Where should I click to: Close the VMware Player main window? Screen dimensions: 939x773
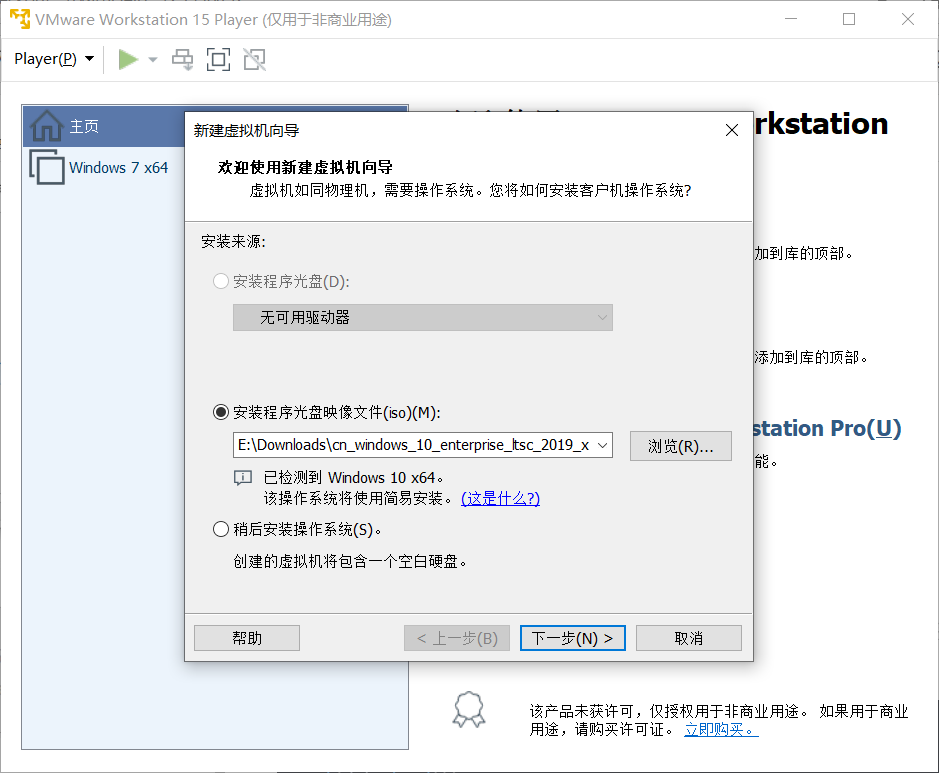(x=908, y=19)
